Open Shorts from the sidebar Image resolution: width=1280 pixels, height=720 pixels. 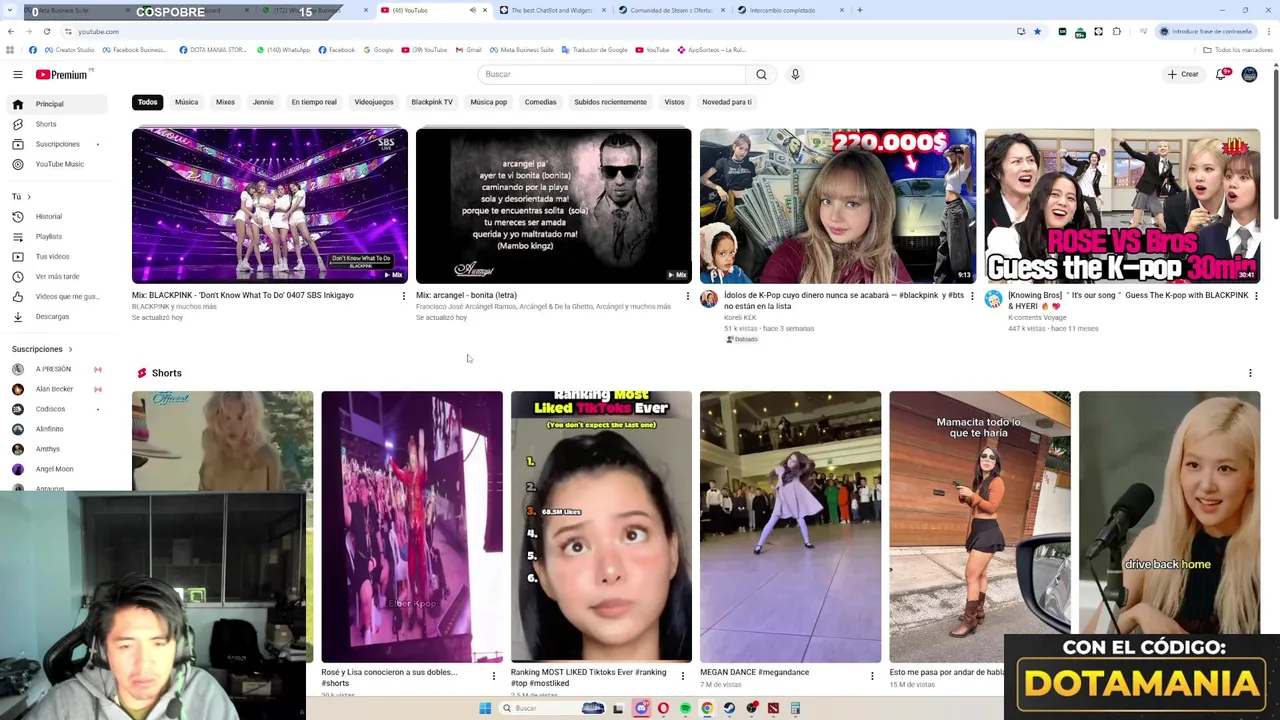58,124
